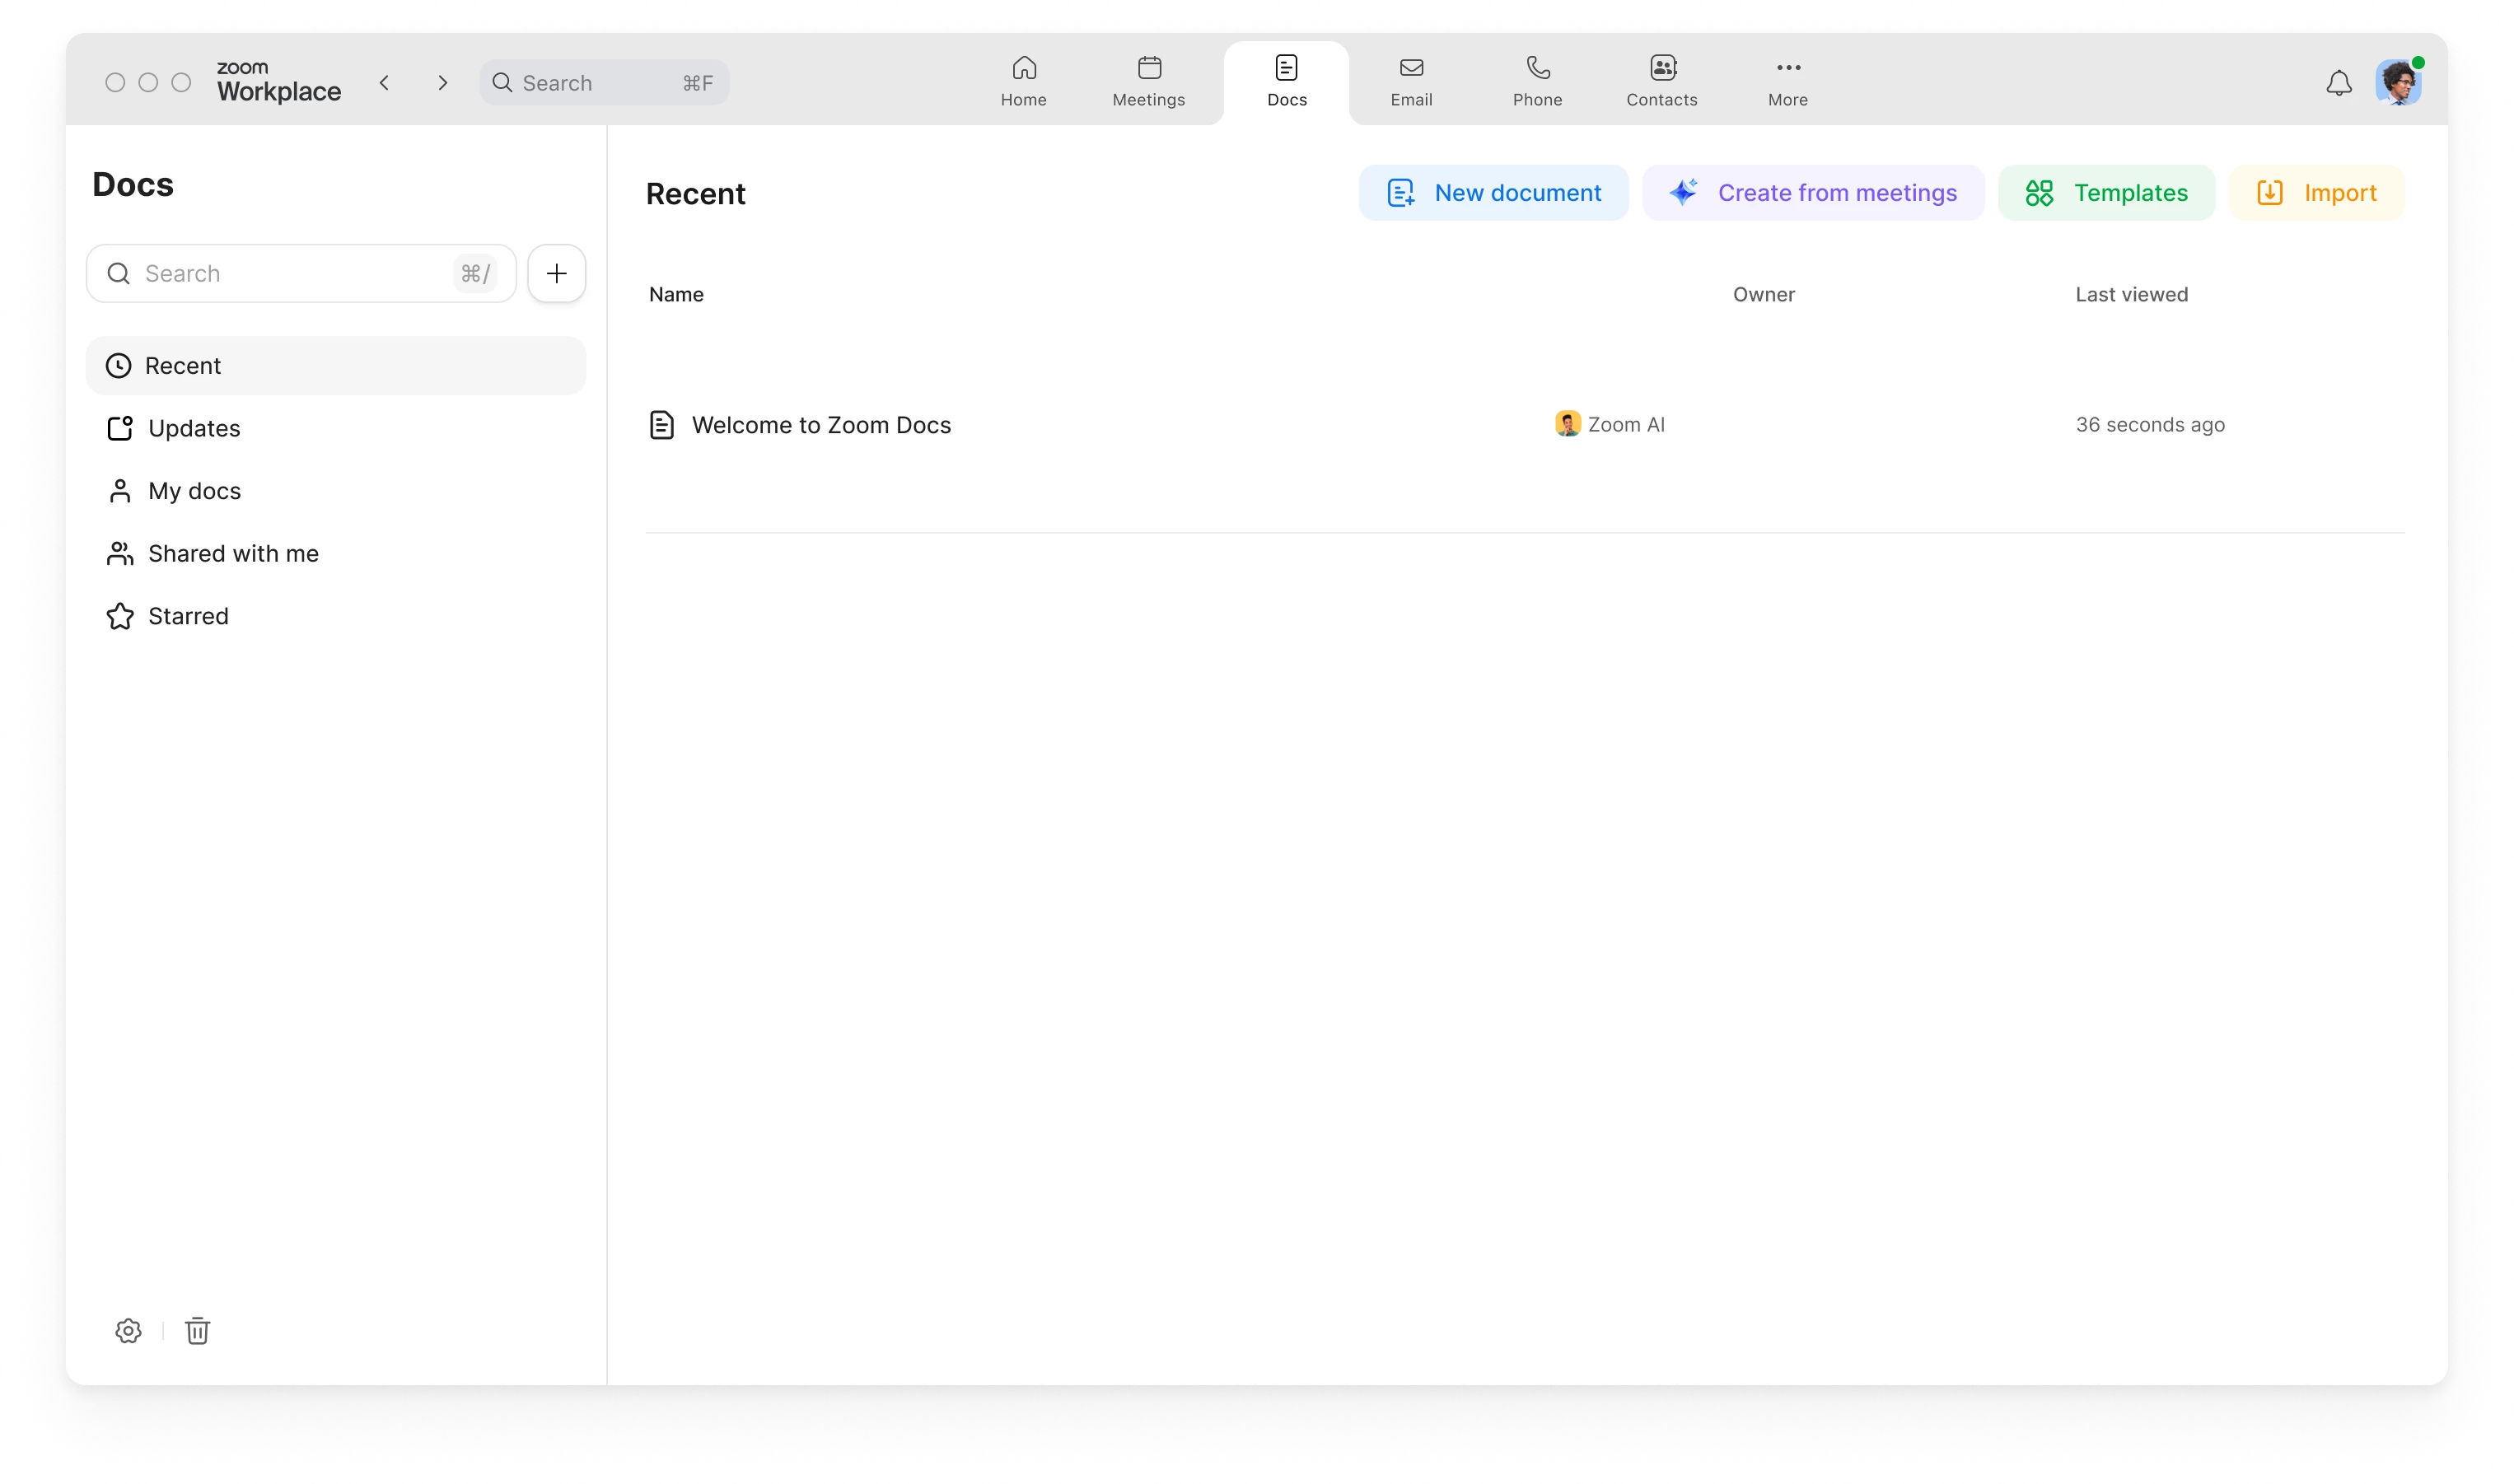Click the plus button beside sidebar search
The image size is (2514, 1484).
[556, 273]
